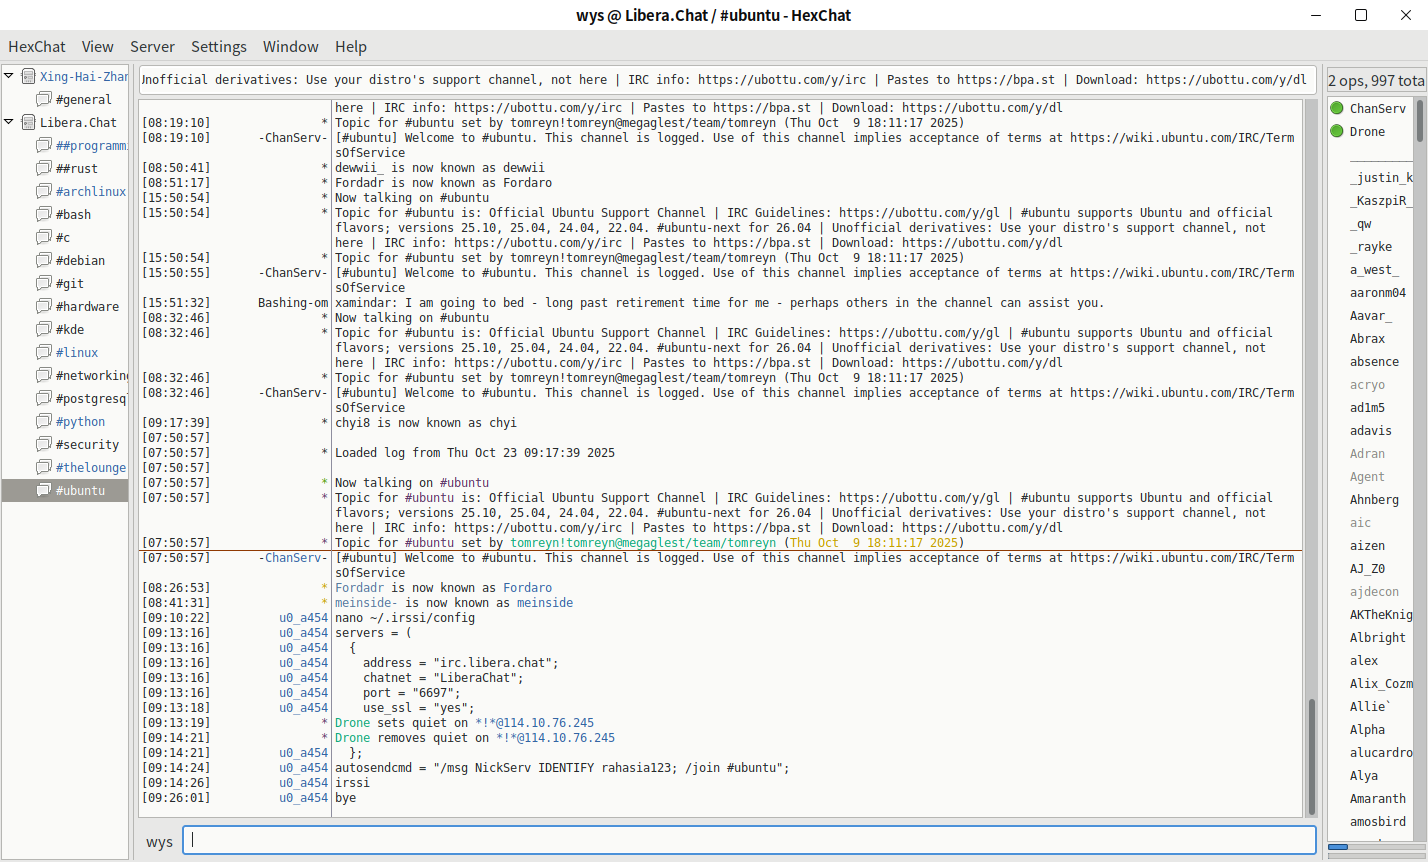1428x862 pixels.
Task: Collapse the Xing-Hai-Zhan server tree
Action: click(x=9, y=76)
